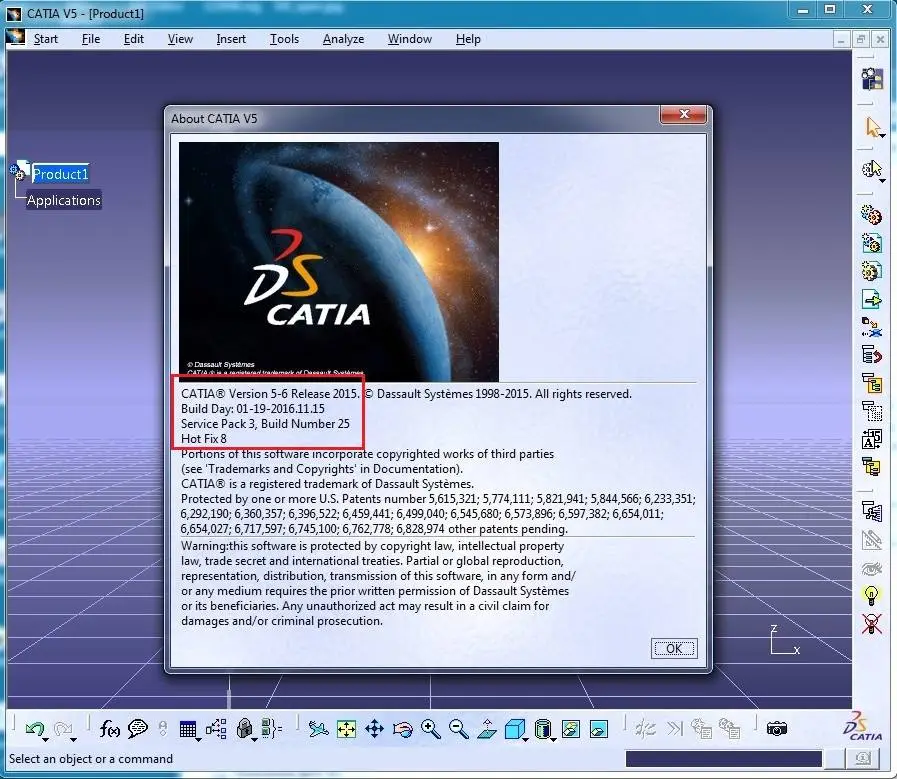Viewport: 897px width, 779px height.
Task: Select the Rotate view tool
Action: (x=402, y=729)
